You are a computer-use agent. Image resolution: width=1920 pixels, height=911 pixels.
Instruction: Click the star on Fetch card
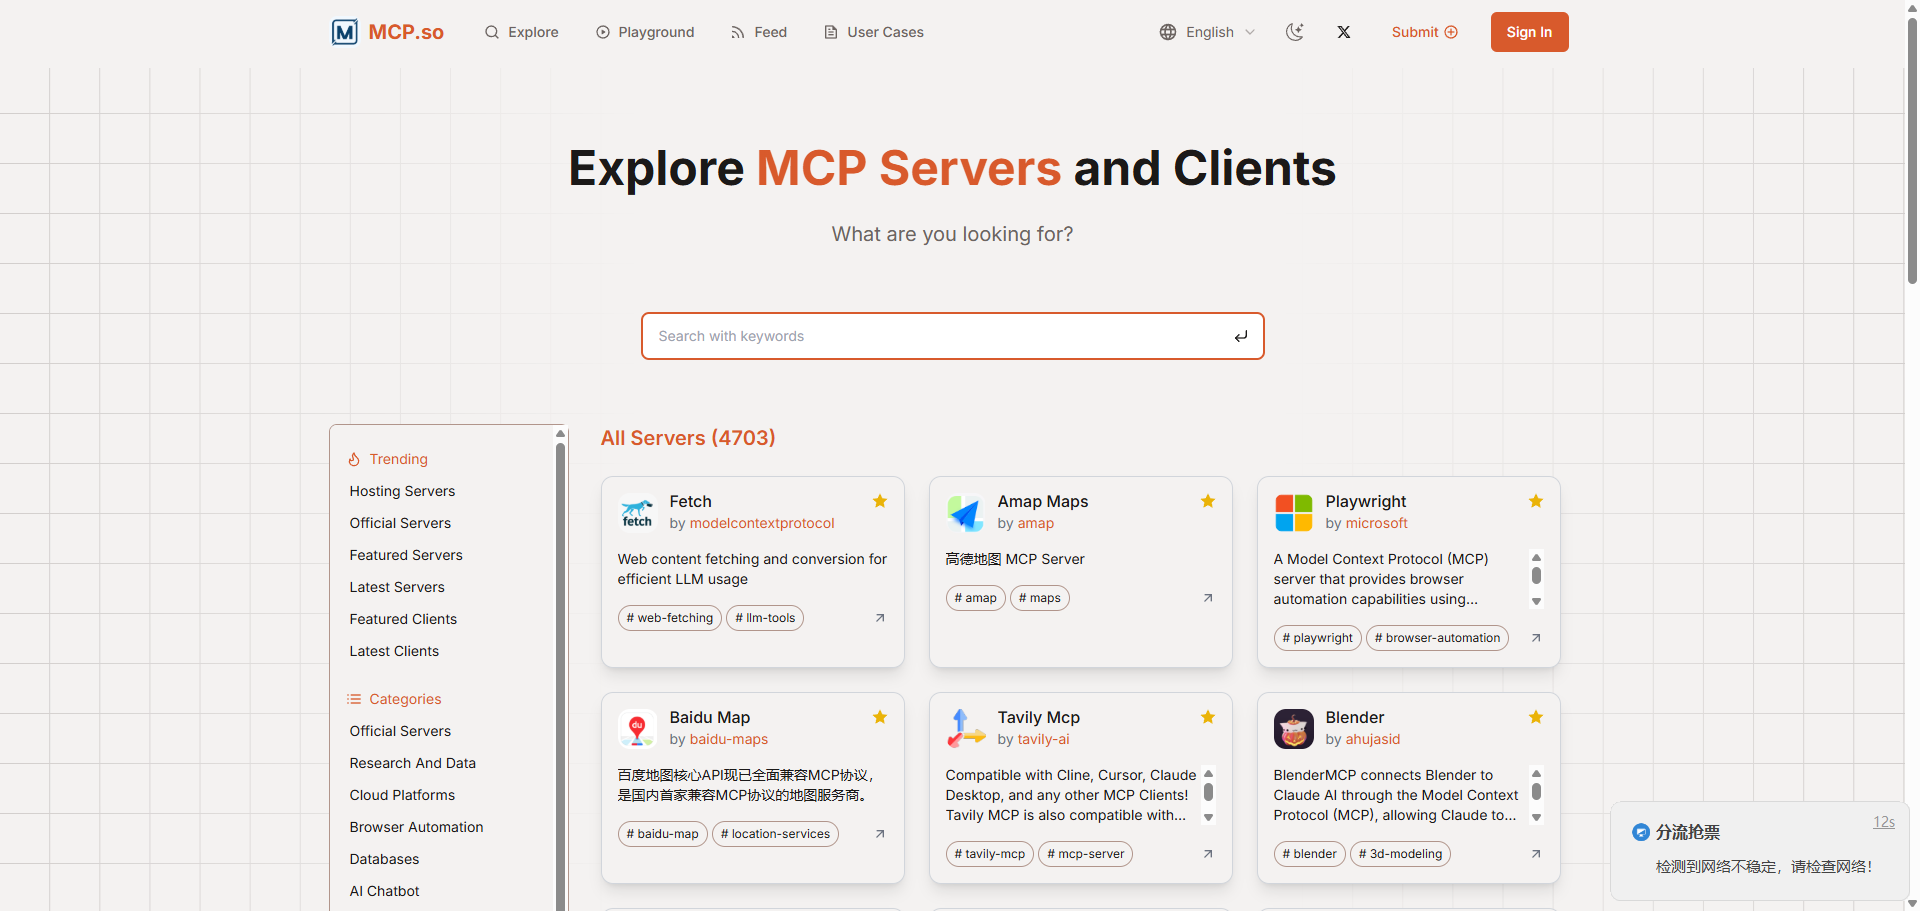point(880,501)
